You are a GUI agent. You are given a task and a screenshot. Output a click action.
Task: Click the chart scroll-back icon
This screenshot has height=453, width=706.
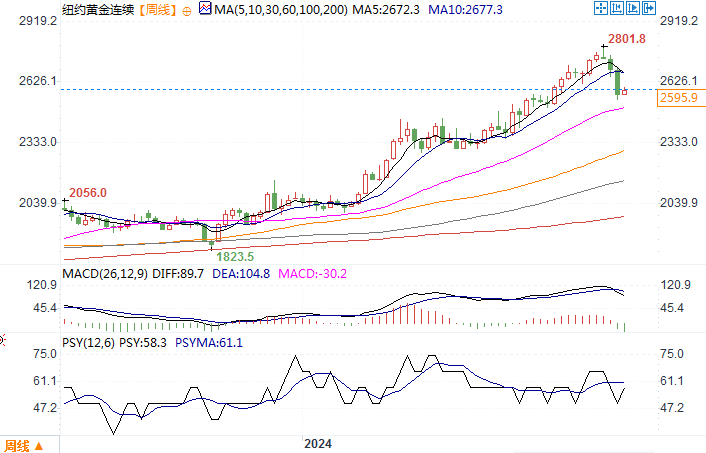[617, 8]
